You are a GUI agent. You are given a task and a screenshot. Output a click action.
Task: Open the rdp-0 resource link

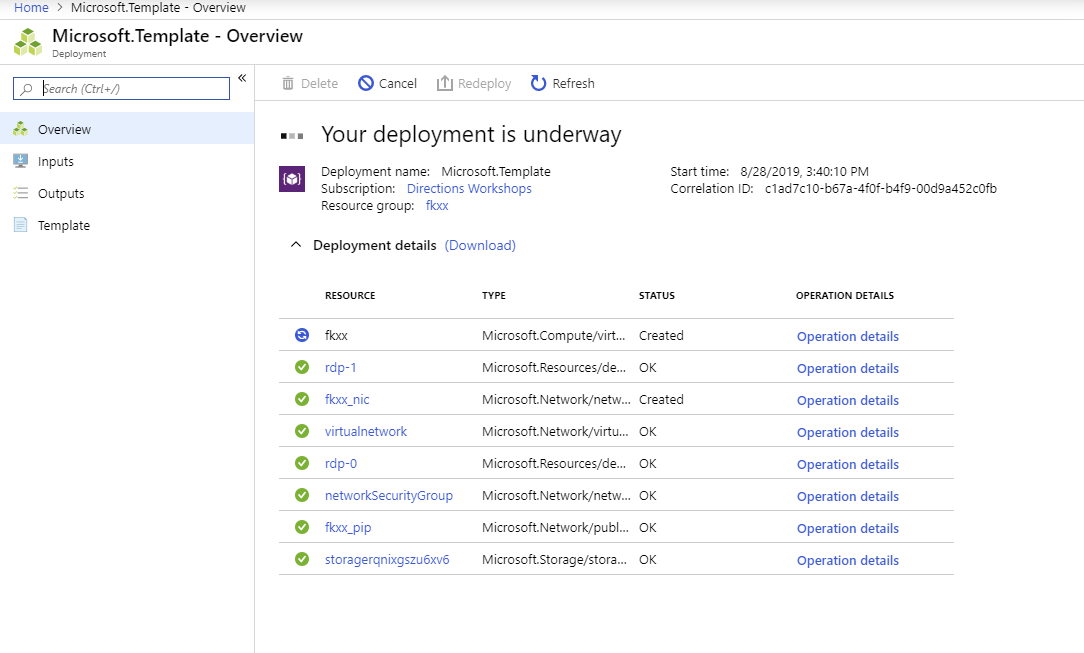pos(341,464)
